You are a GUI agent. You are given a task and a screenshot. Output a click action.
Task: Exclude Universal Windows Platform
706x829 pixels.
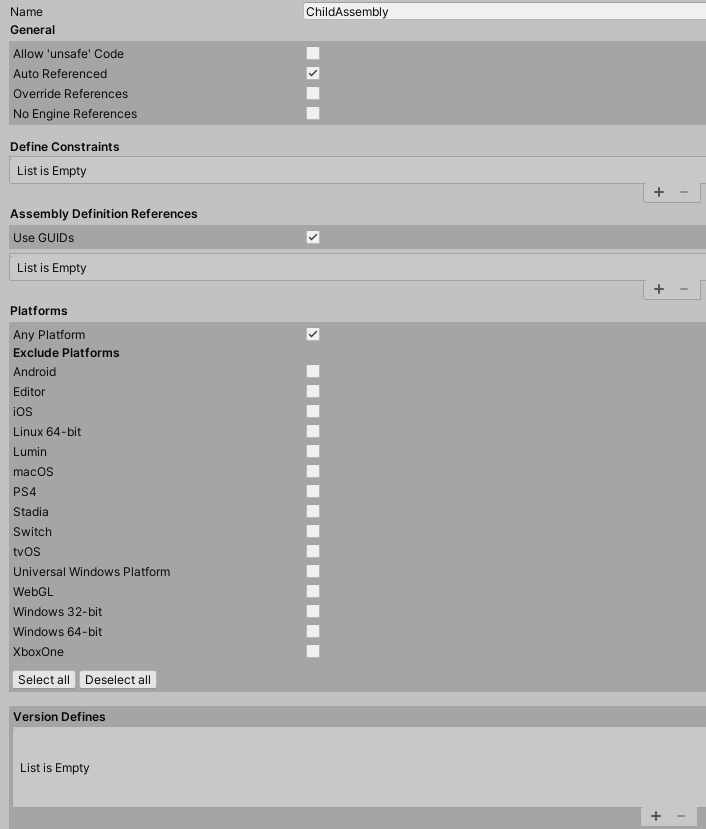[x=313, y=572]
